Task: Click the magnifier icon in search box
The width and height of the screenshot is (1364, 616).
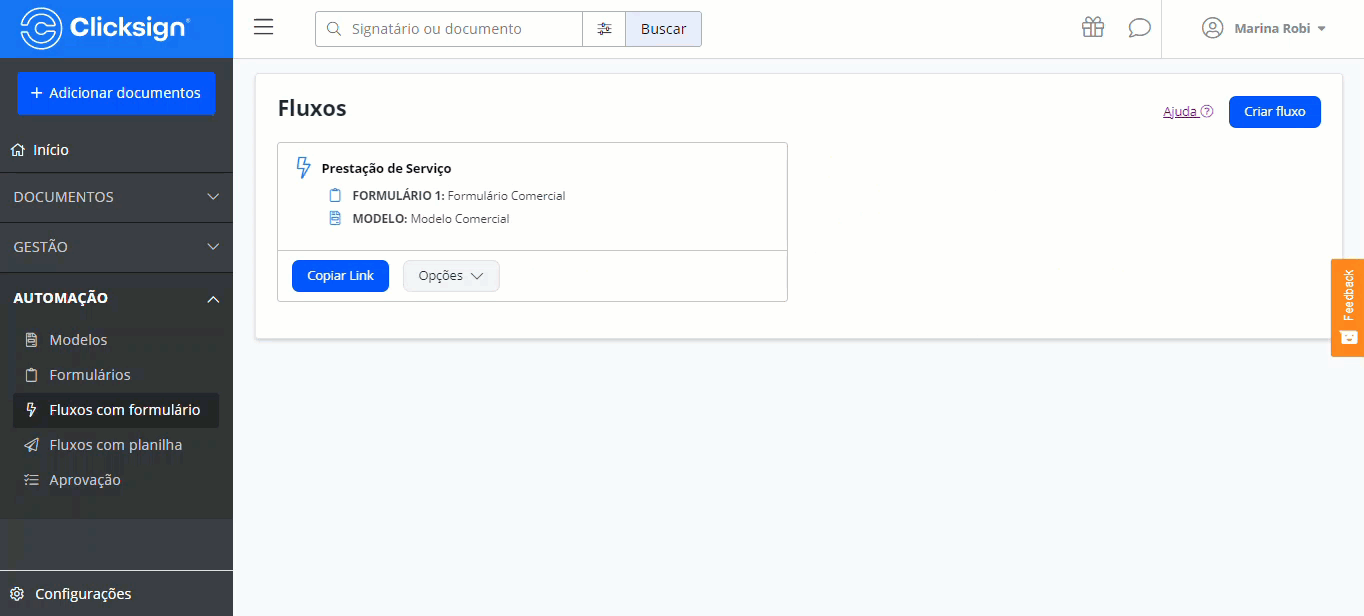Action: point(334,29)
